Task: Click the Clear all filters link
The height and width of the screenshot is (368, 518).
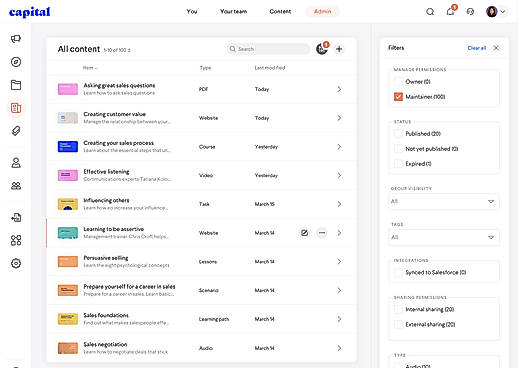Action: (477, 48)
